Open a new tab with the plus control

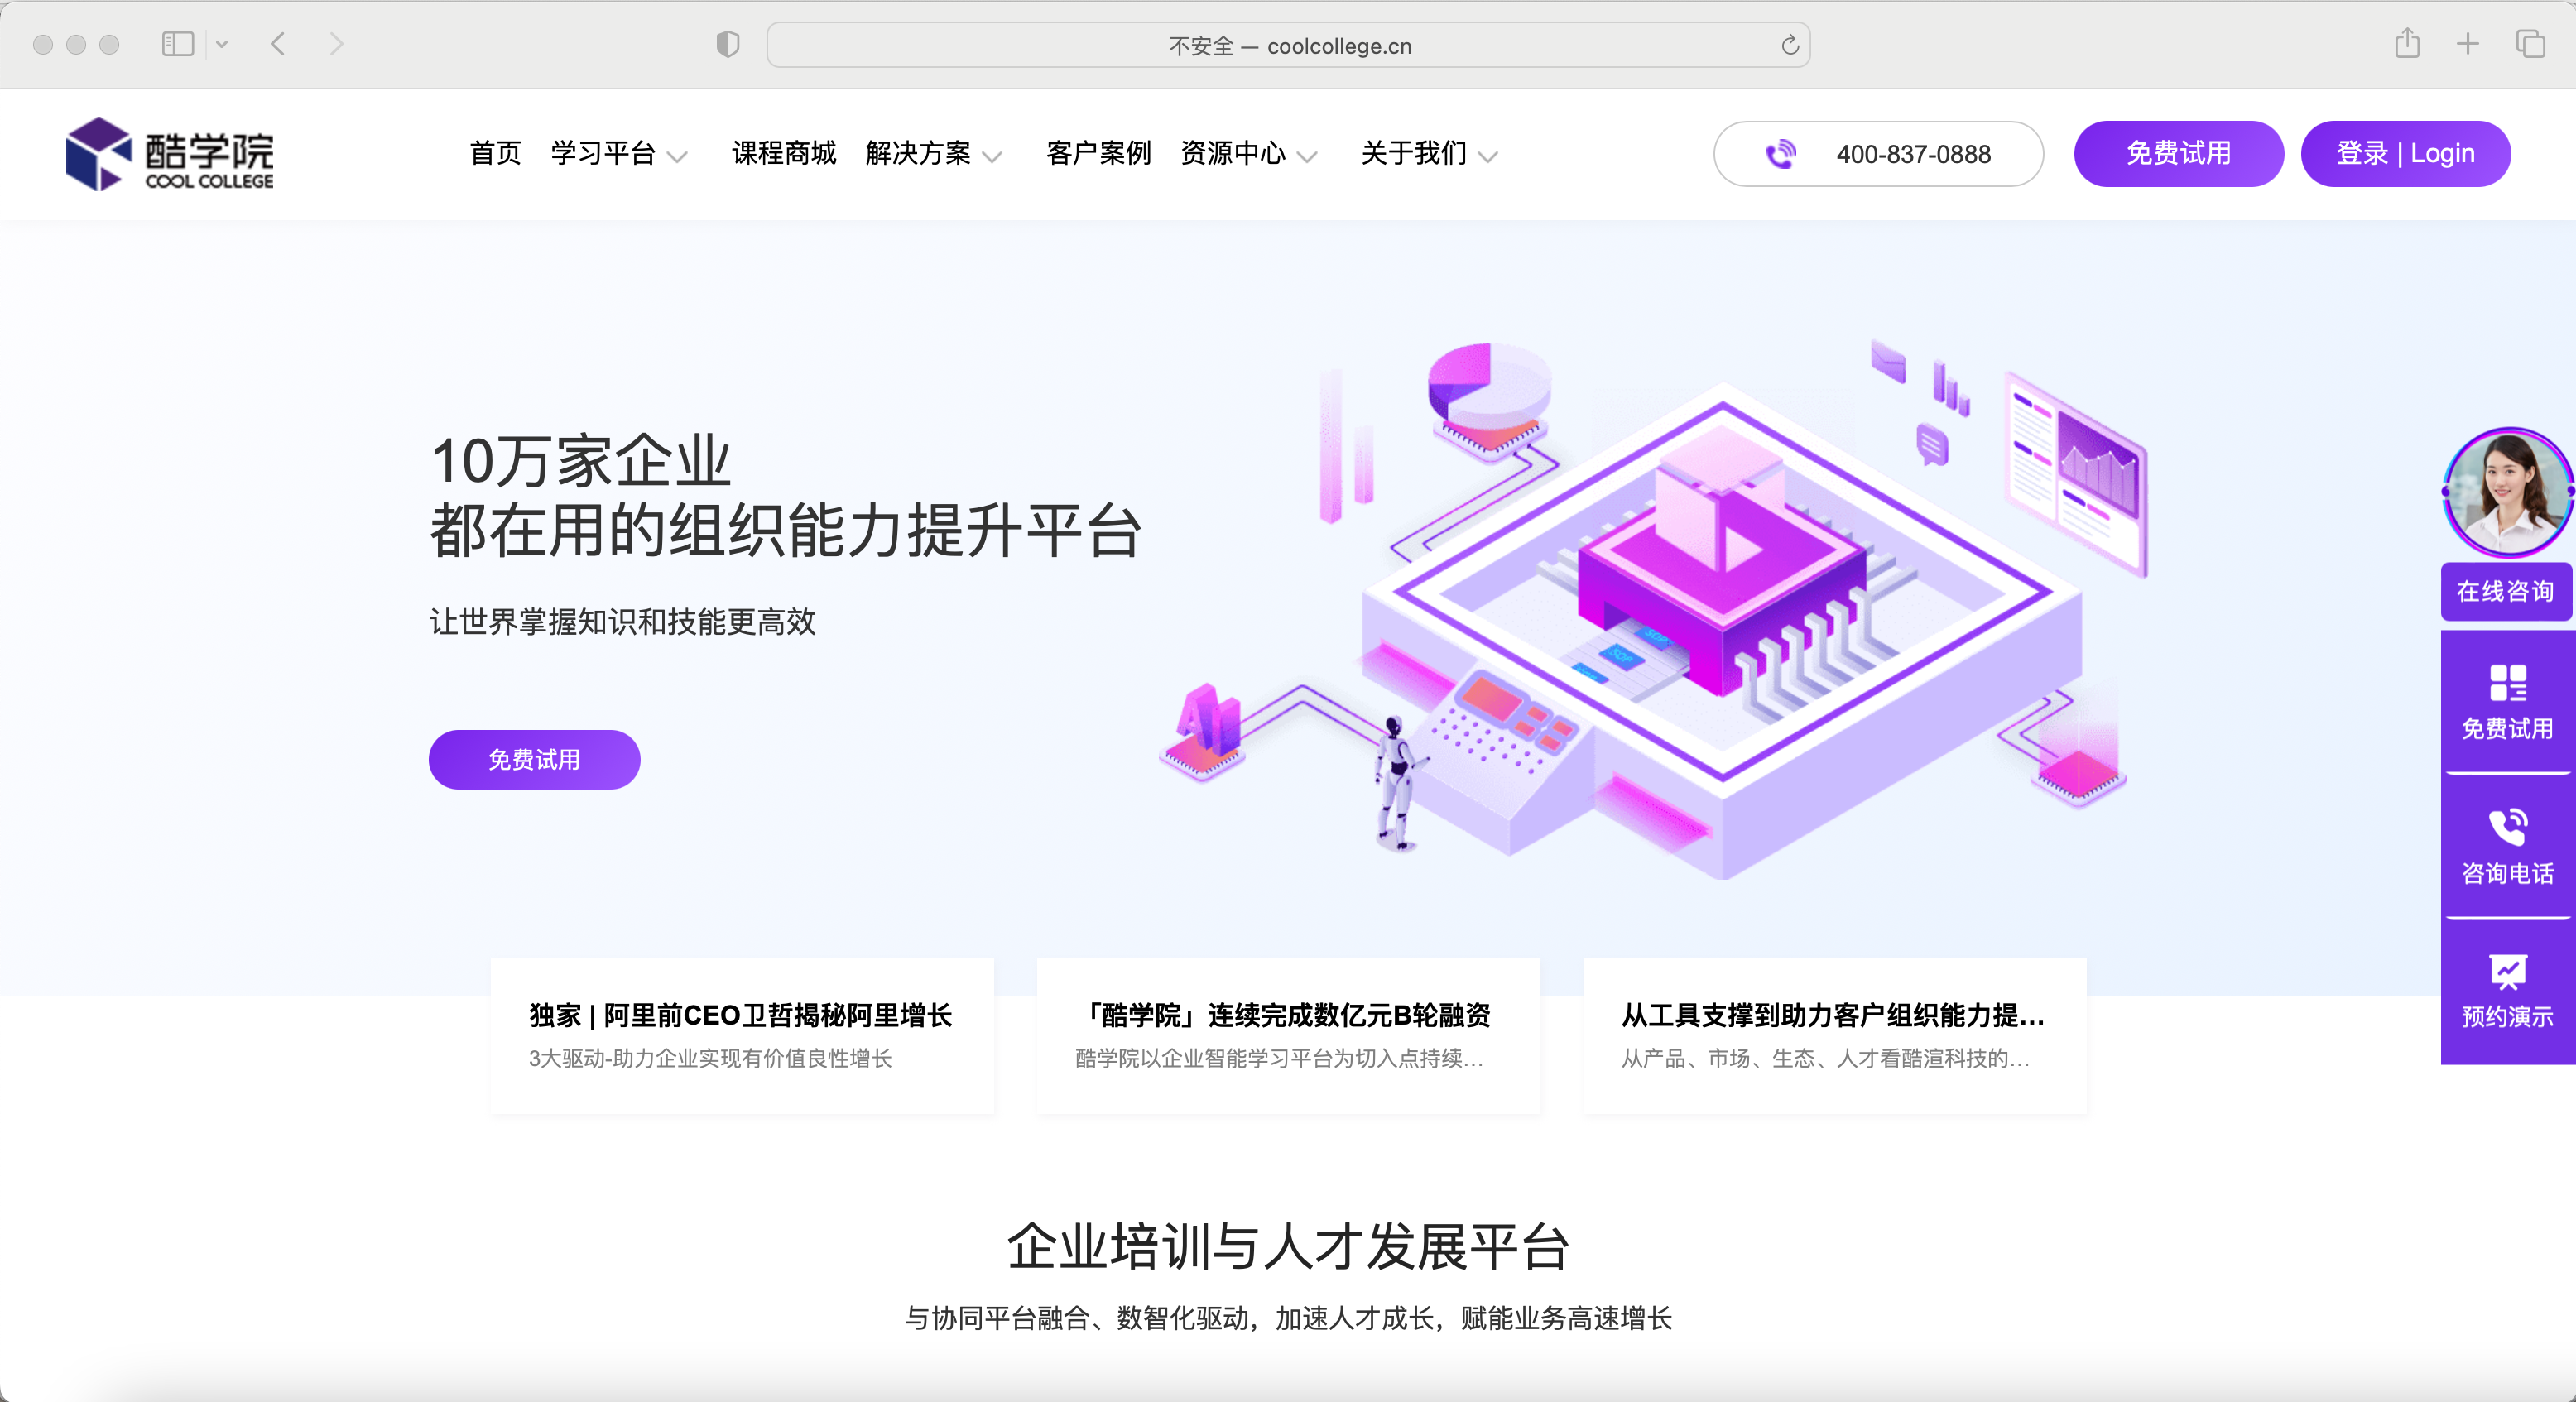(x=2467, y=44)
